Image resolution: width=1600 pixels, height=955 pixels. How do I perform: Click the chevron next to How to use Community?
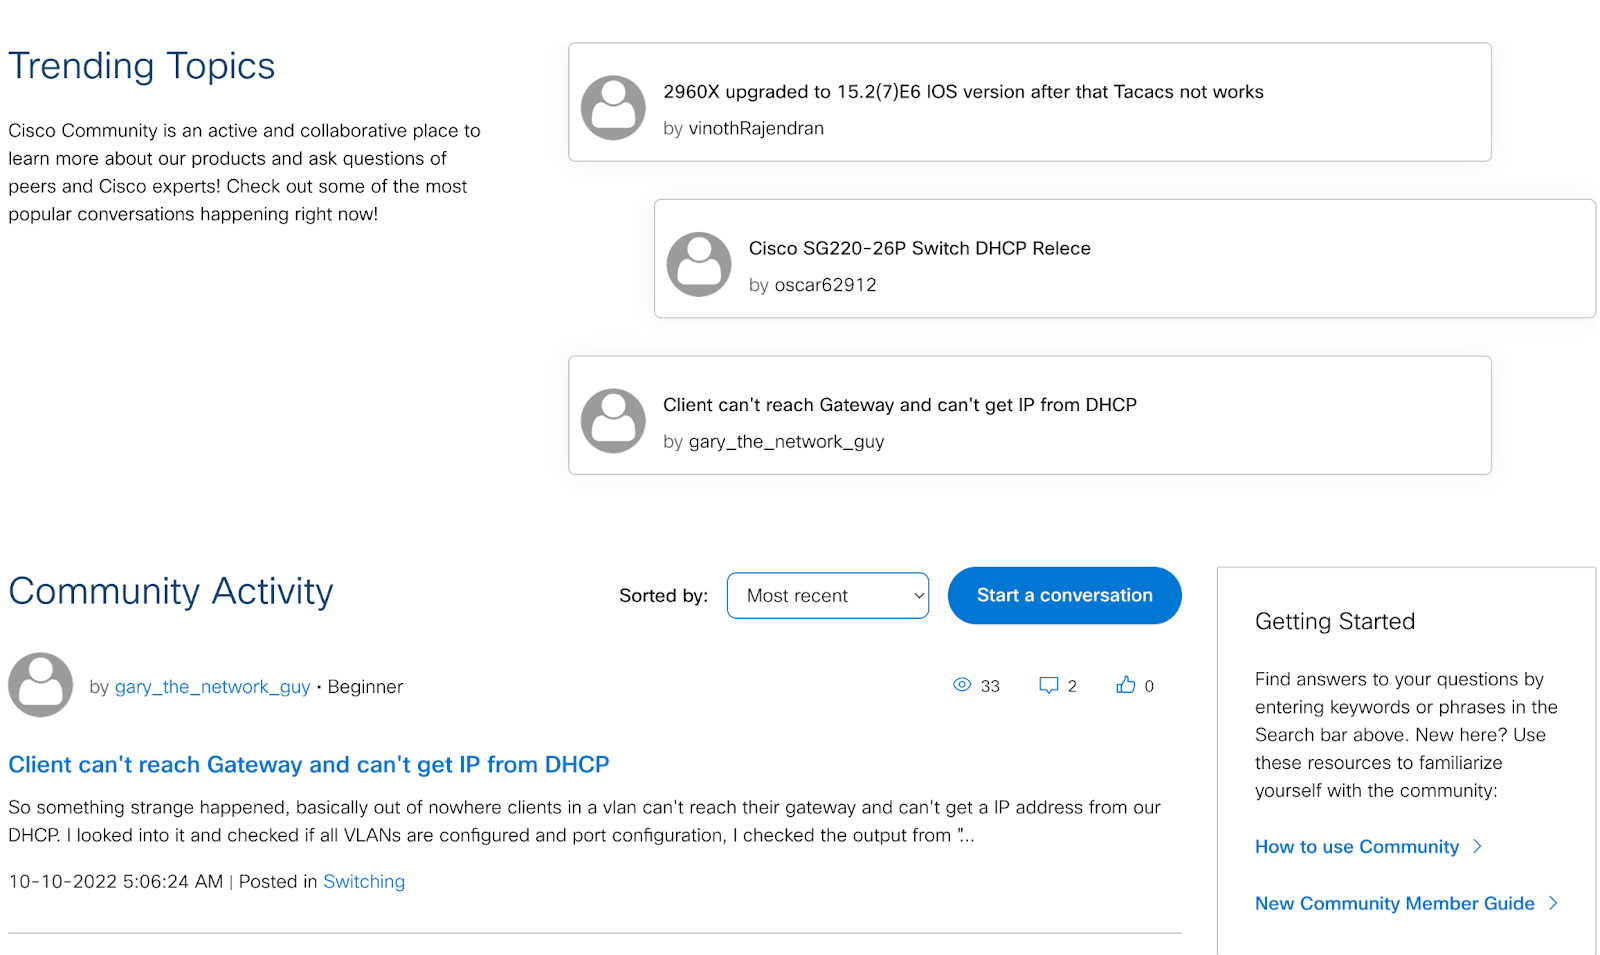pyautogui.click(x=1478, y=846)
